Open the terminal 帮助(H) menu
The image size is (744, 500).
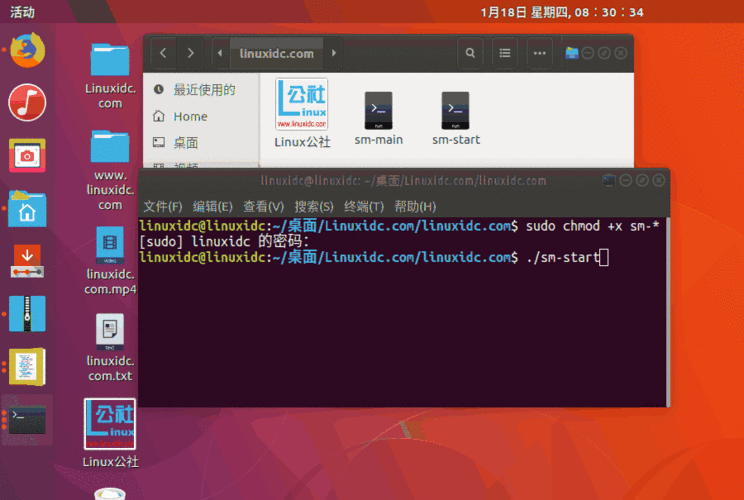[415, 206]
